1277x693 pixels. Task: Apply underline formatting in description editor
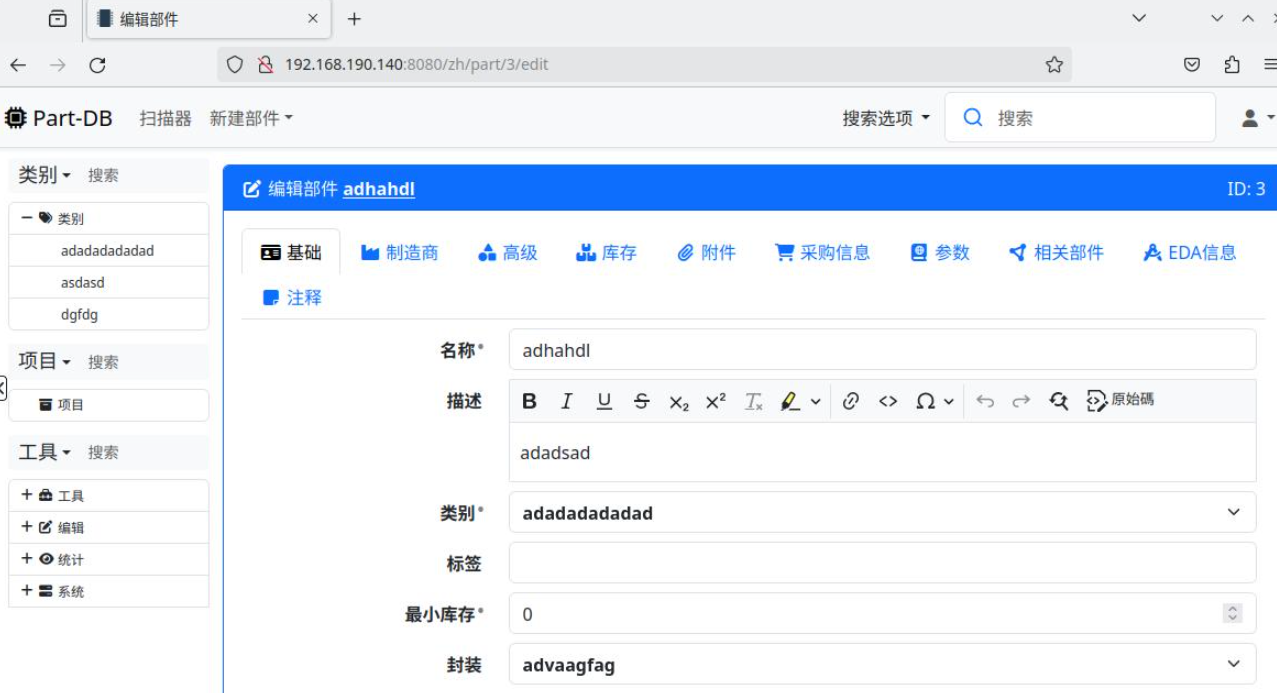604,401
